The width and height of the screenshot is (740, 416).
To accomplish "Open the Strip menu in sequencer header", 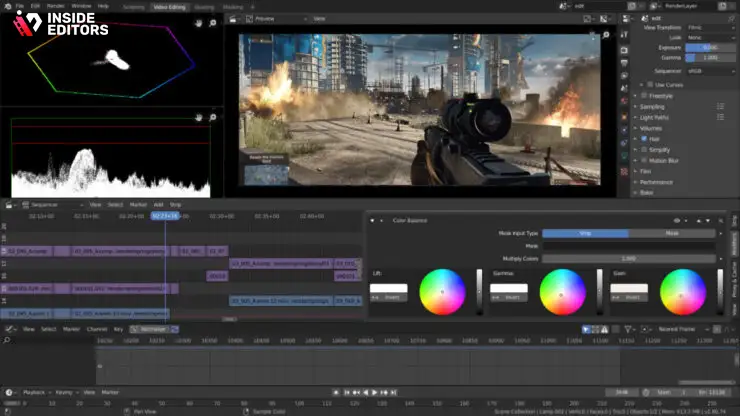I will point(176,204).
